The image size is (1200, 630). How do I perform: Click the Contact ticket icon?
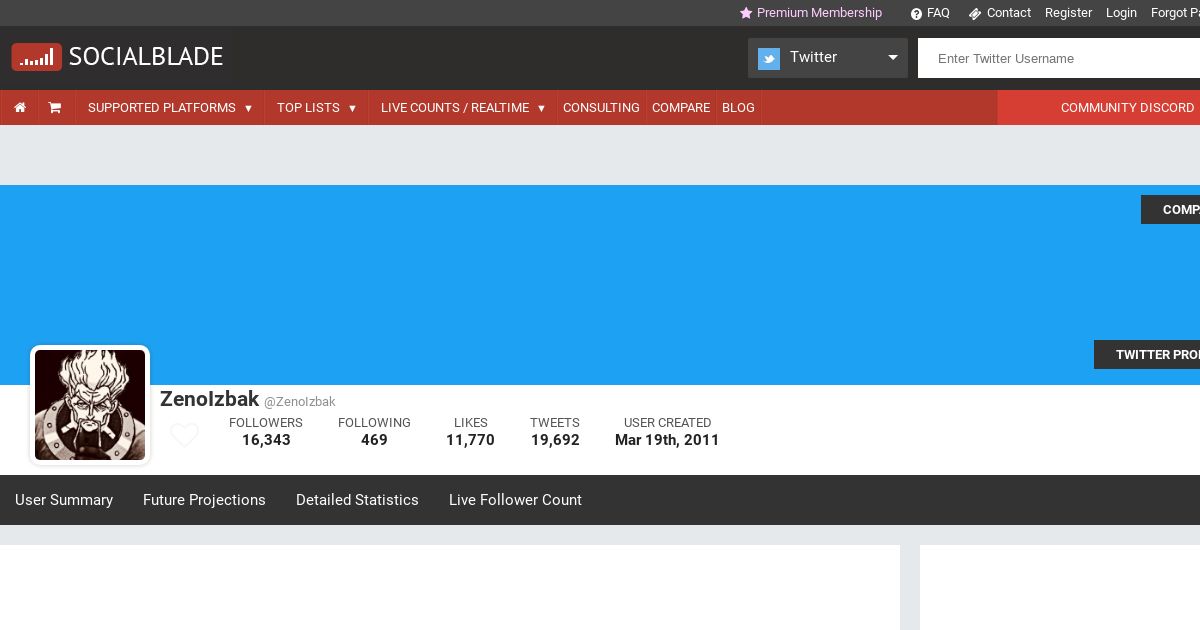pos(975,14)
